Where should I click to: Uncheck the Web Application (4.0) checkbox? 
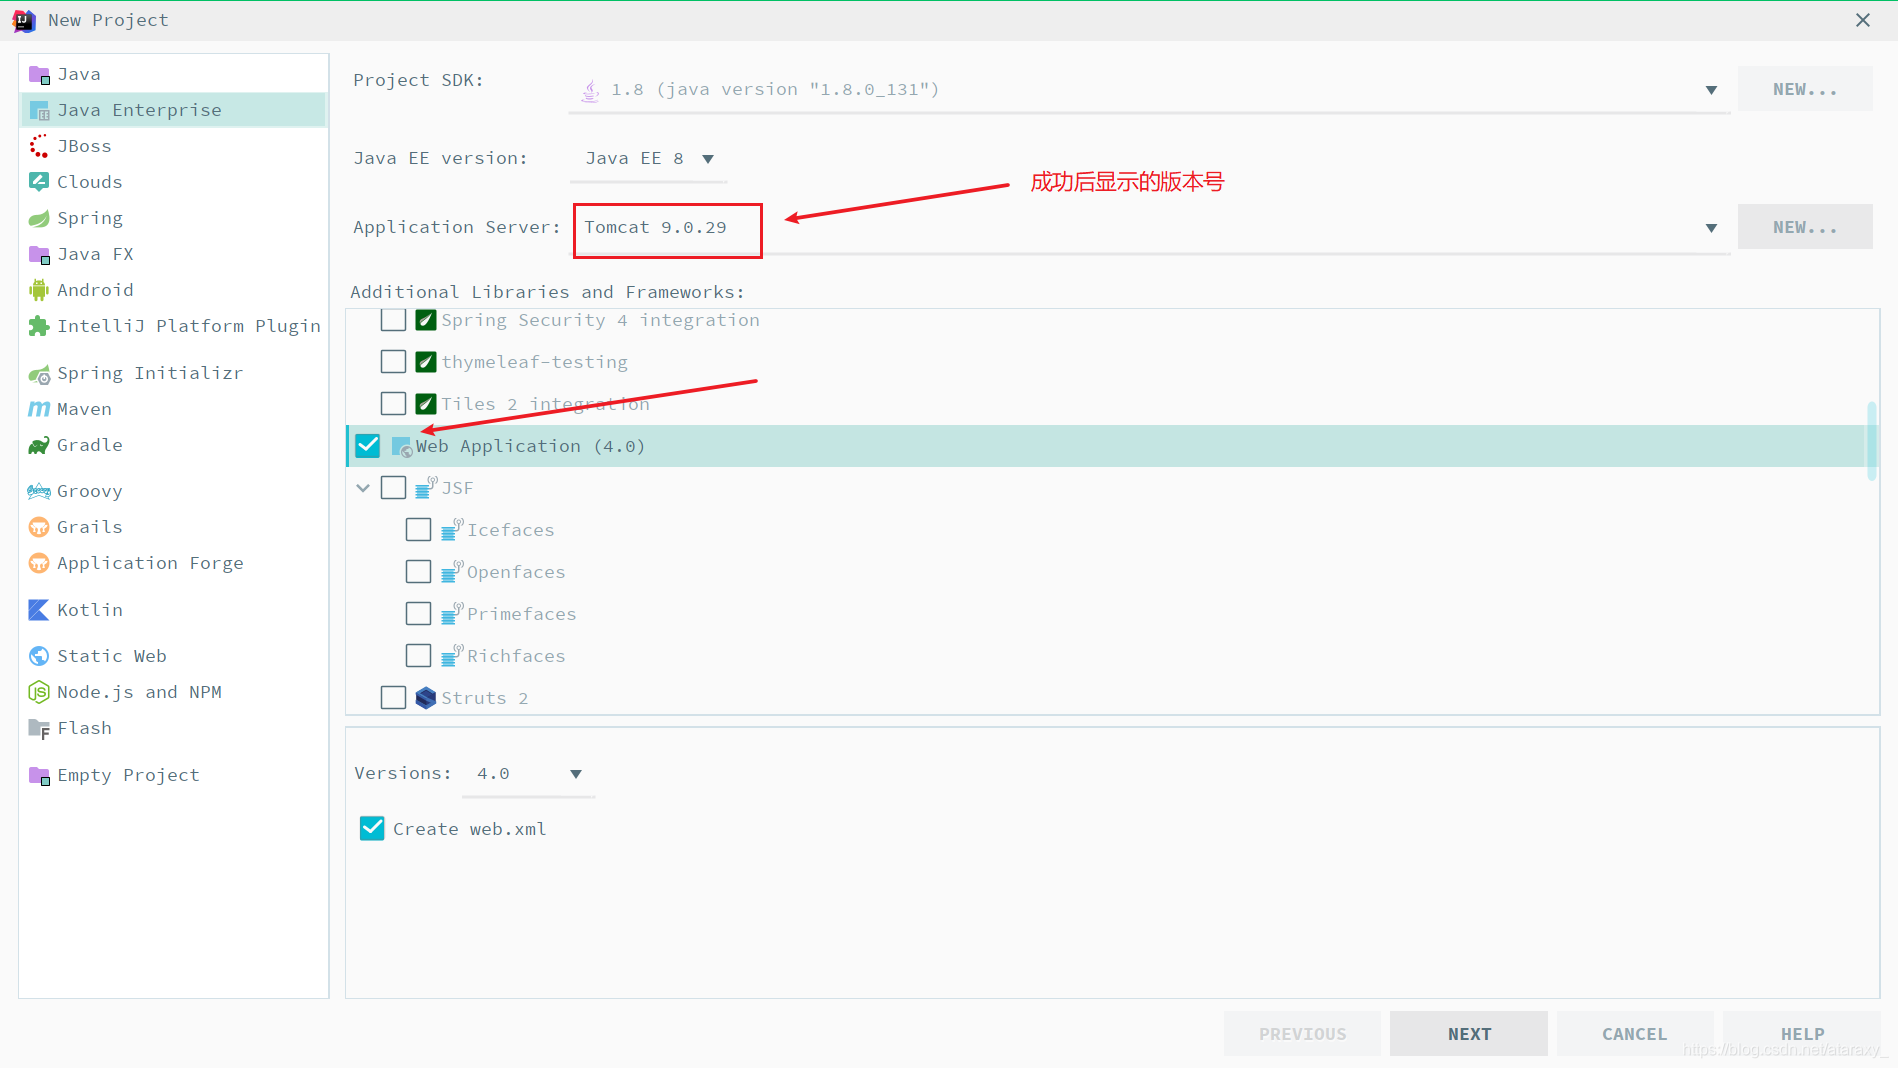click(x=368, y=446)
